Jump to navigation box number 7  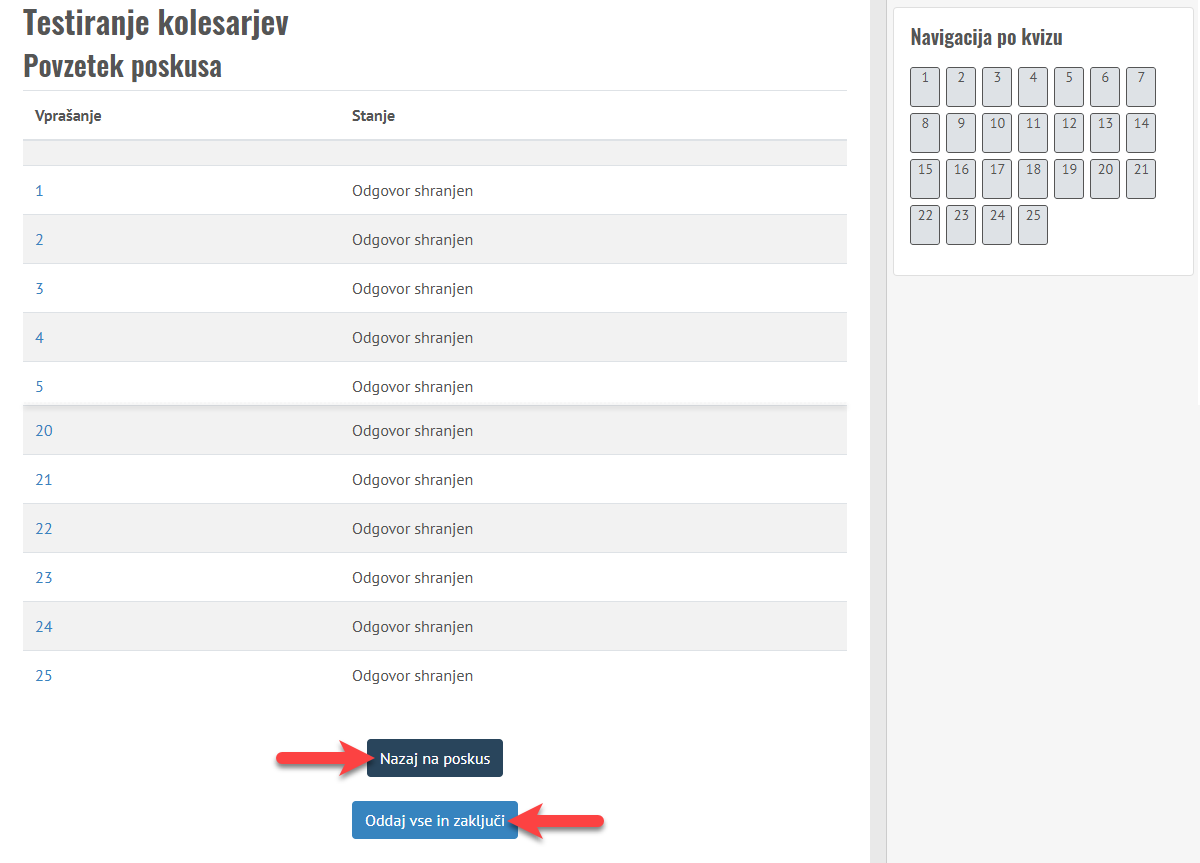pyautogui.click(x=1141, y=87)
